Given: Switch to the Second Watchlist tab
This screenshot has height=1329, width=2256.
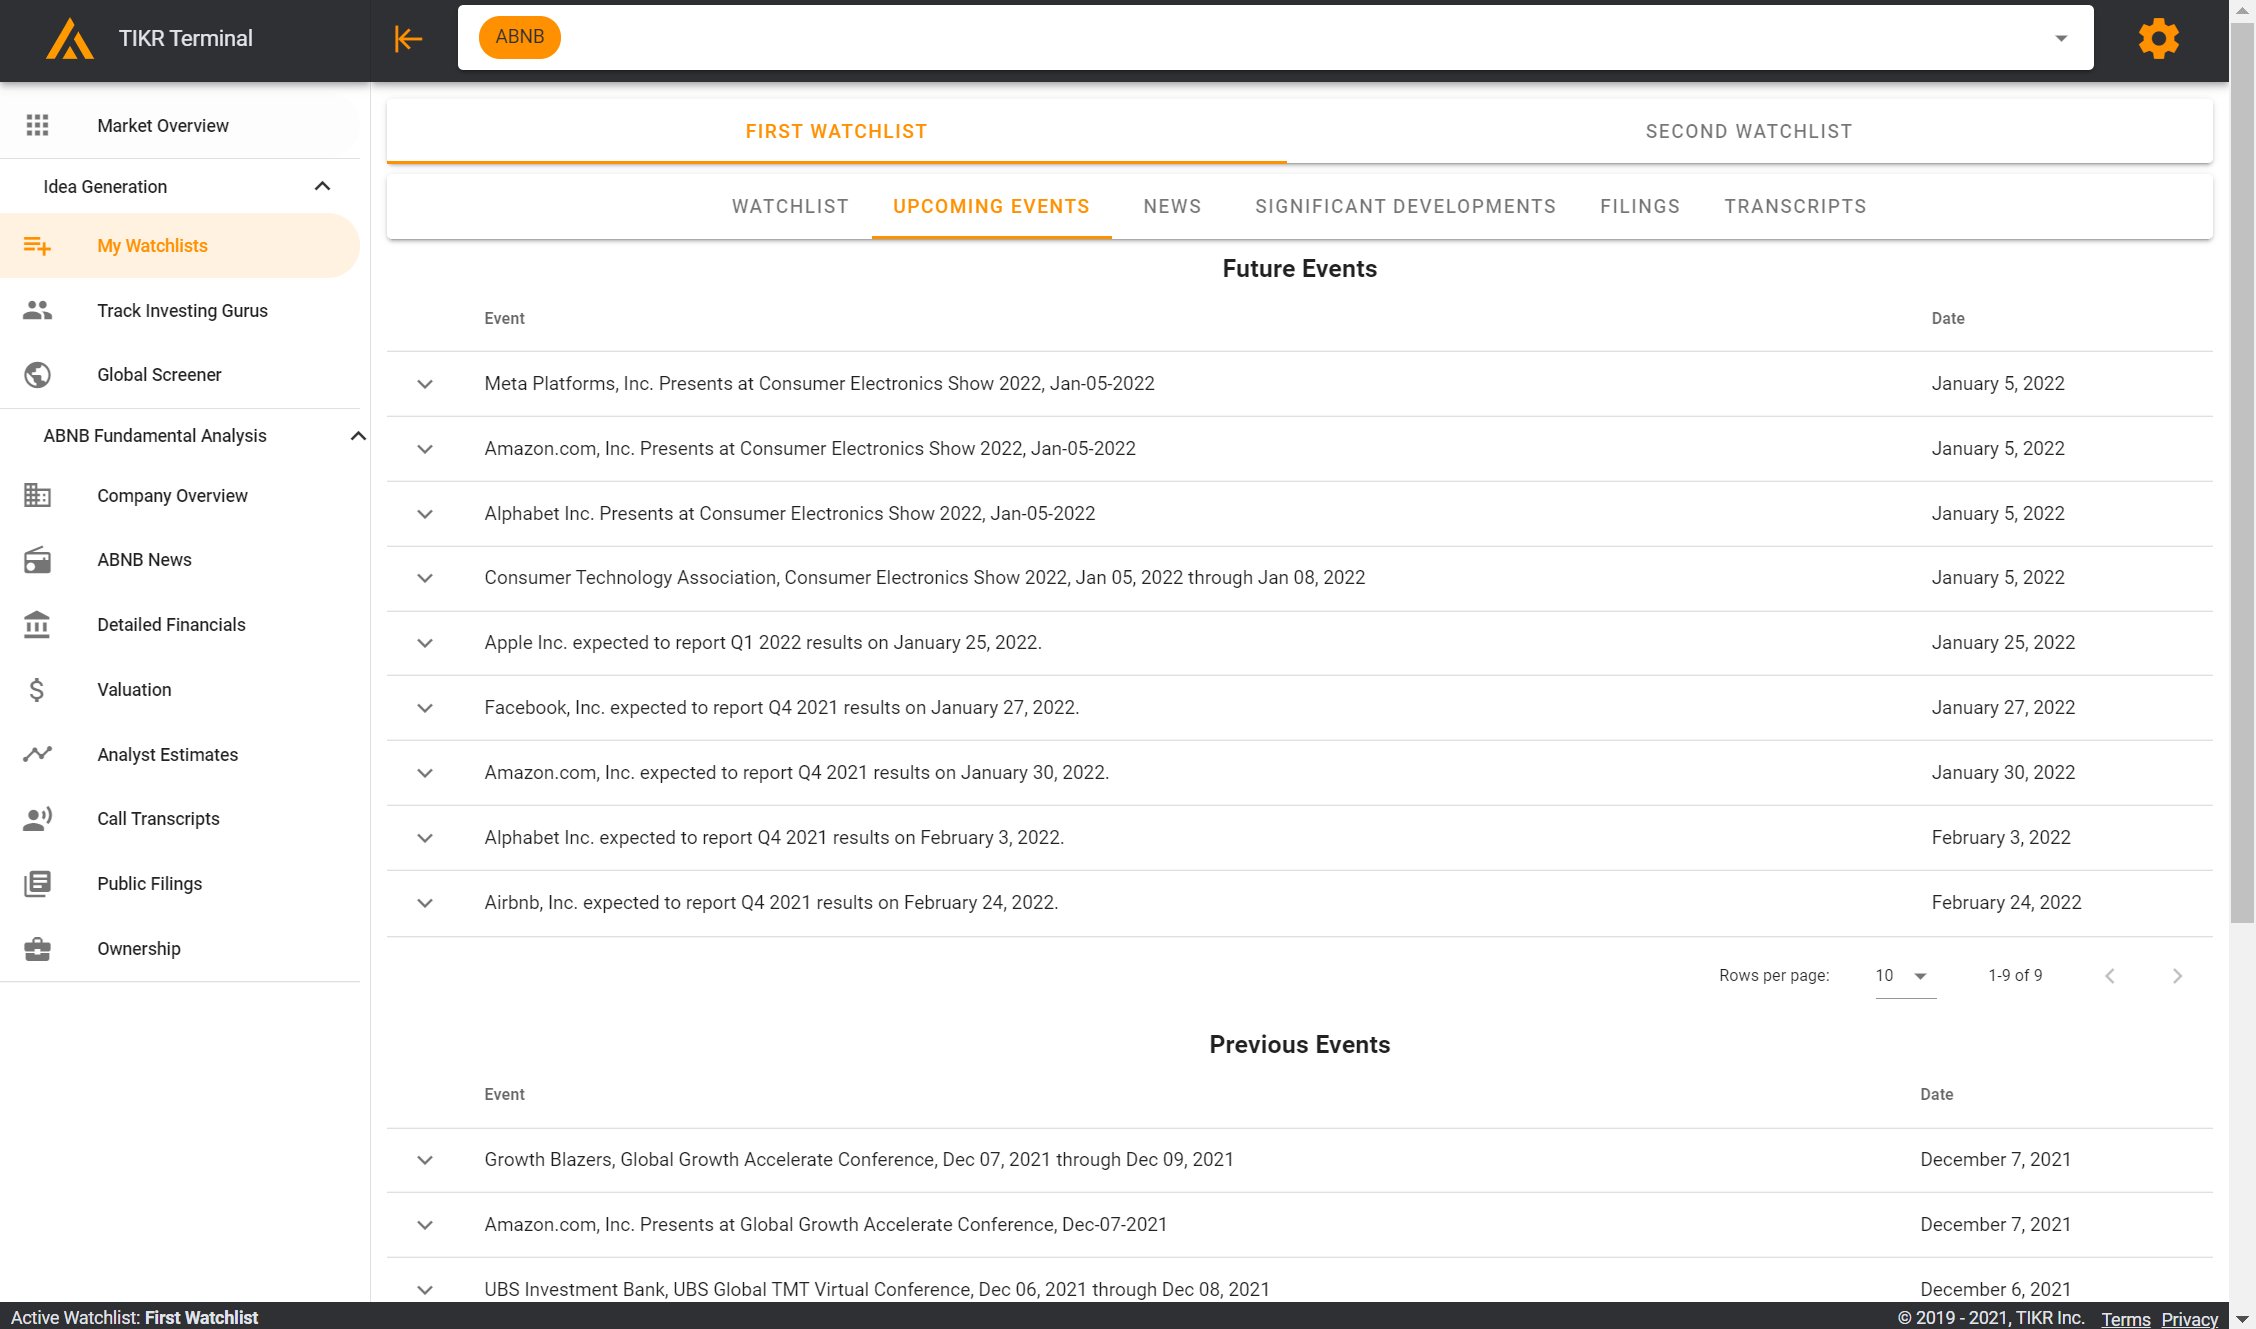Looking at the screenshot, I should 1749,131.
